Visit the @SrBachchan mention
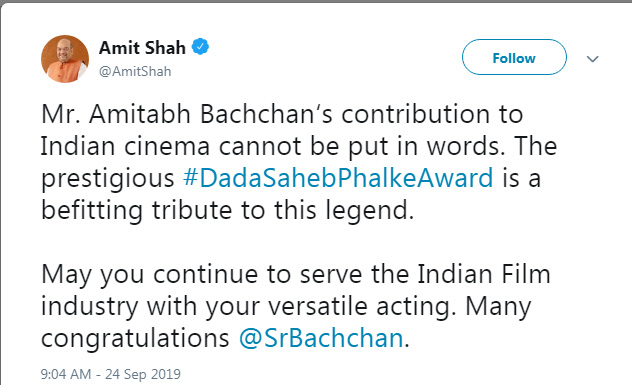The height and width of the screenshot is (385, 632). (321, 337)
